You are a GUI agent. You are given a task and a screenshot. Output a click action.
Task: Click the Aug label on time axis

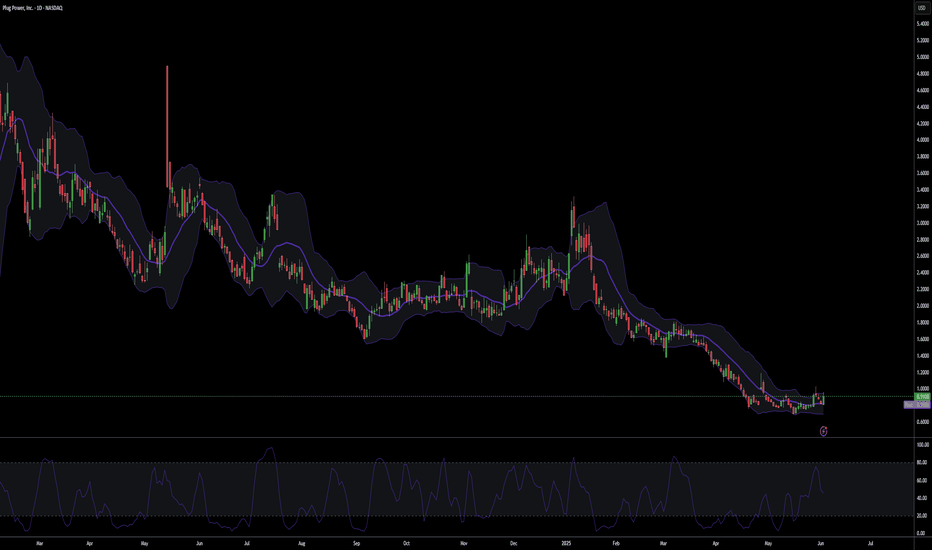coord(301,543)
